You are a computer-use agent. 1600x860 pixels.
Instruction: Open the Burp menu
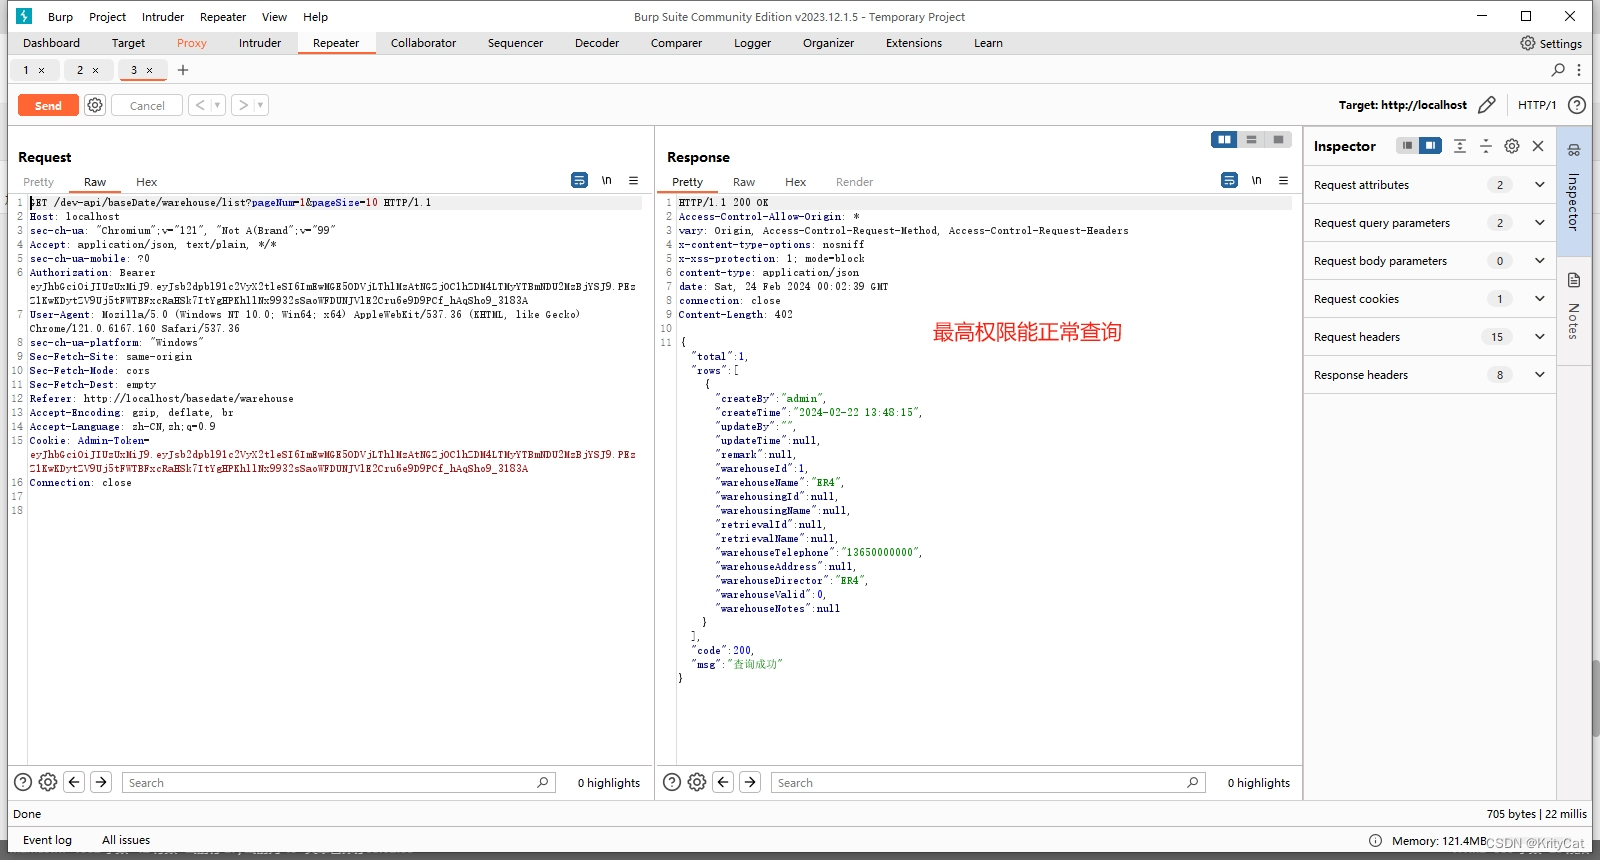coord(60,17)
